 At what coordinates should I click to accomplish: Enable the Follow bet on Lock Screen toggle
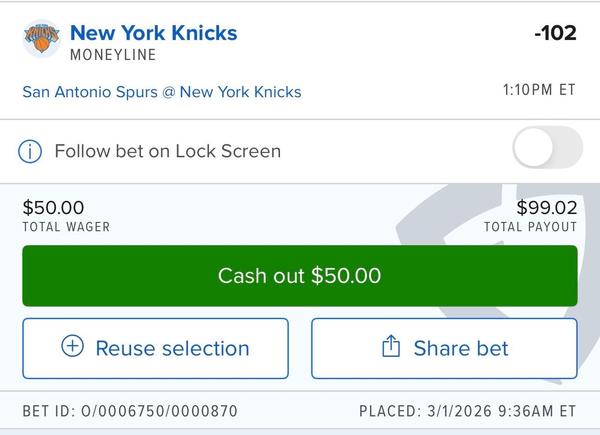(546, 150)
